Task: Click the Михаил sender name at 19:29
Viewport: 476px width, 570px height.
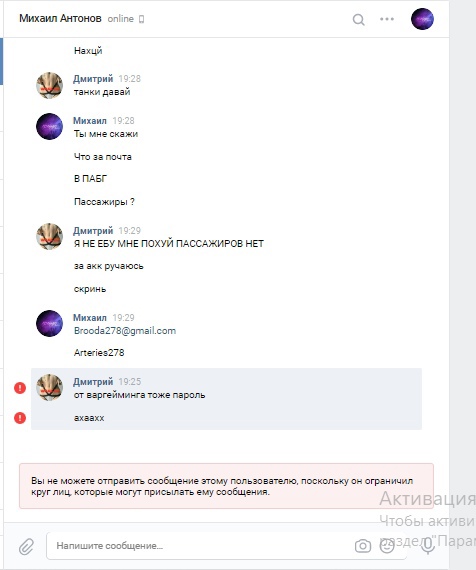Action: 90,318
